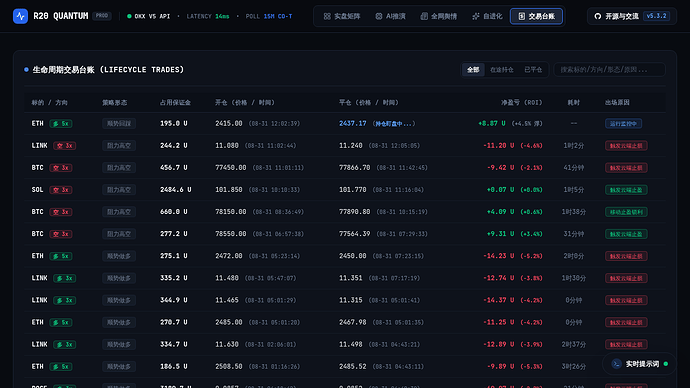690x388 pixels.
Task: Filter by 已平仓 closed trades
Action: click(533, 70)
